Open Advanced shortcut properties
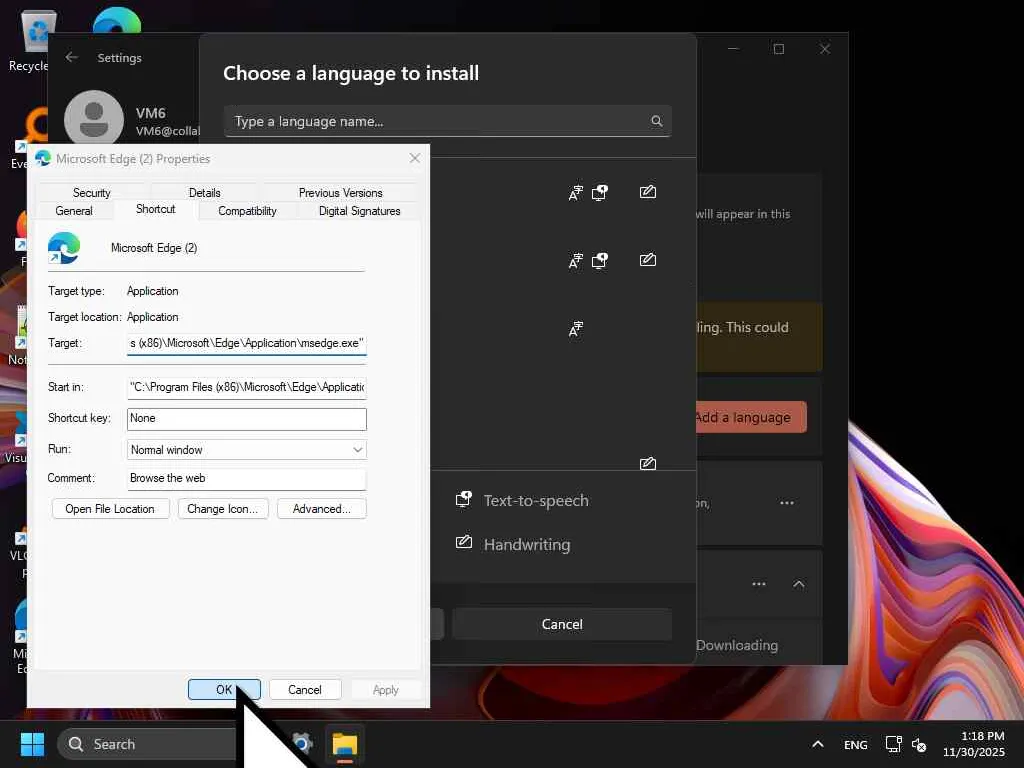This screenshot has width=1024, height=768. tap(321, 509)
